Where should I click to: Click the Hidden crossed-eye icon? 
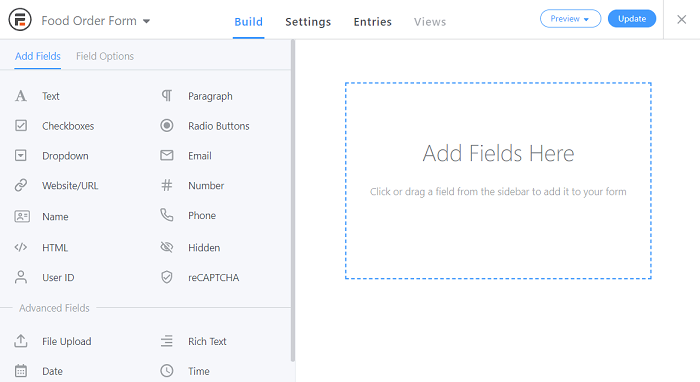coord(167,247)
